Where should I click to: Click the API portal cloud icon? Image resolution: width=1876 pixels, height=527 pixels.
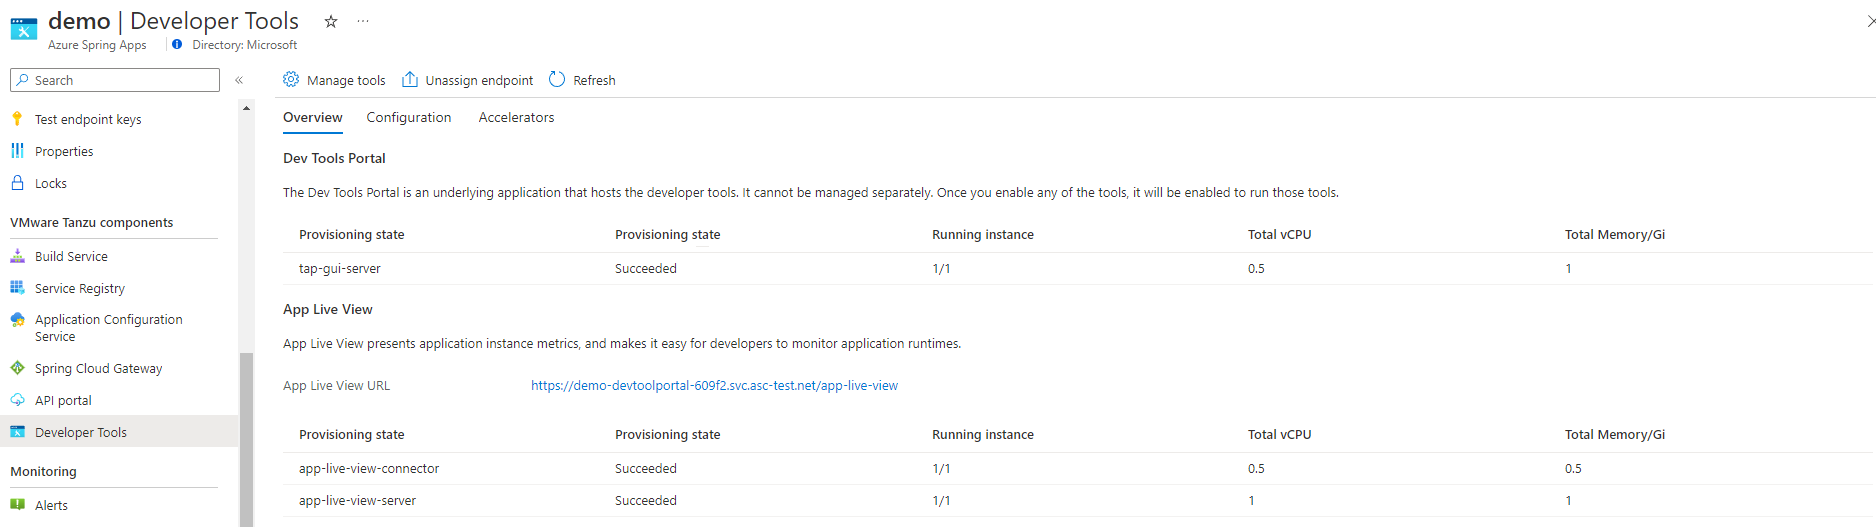[x=17, y=400]
